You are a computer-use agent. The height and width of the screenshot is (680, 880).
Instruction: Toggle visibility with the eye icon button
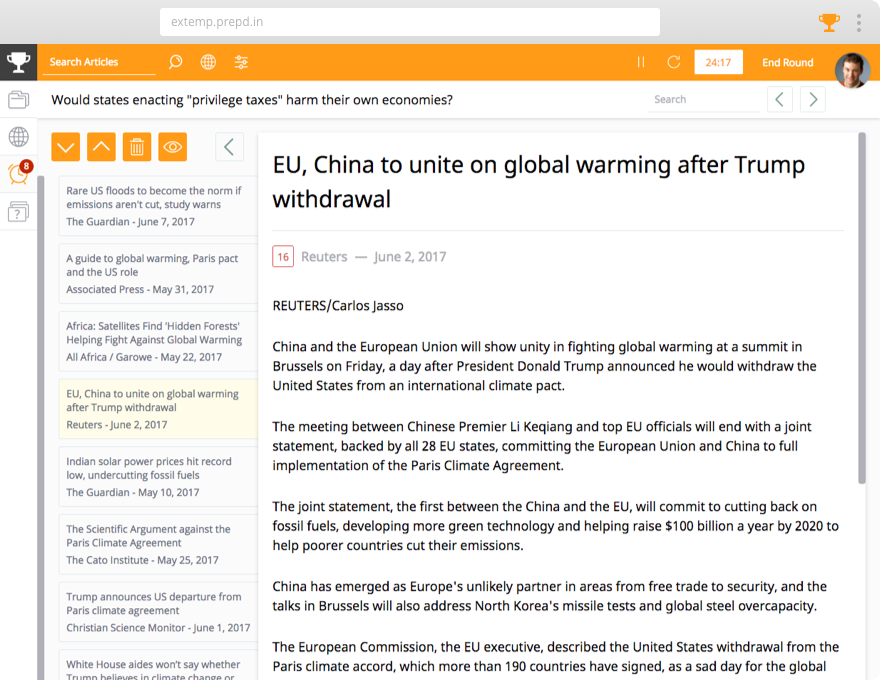[x=173, y=147]
